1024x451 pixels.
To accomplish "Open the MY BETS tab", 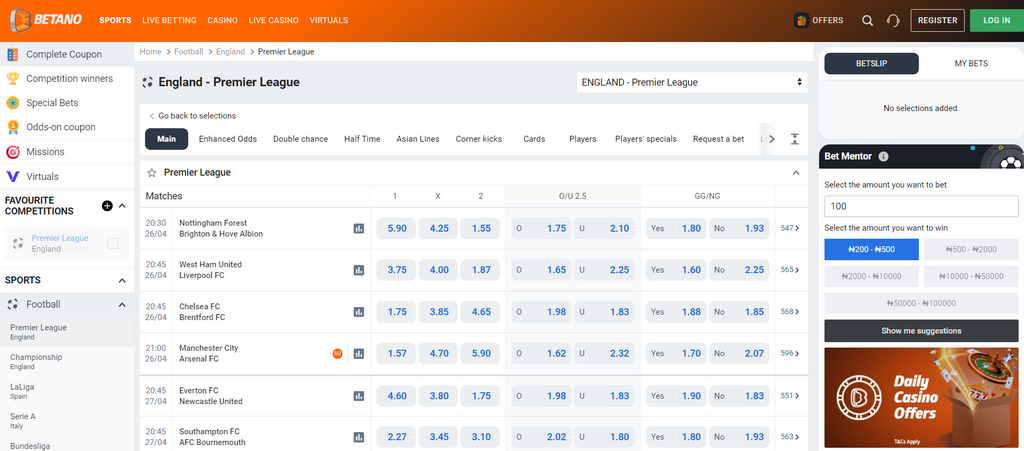I will tap(971, 63).
